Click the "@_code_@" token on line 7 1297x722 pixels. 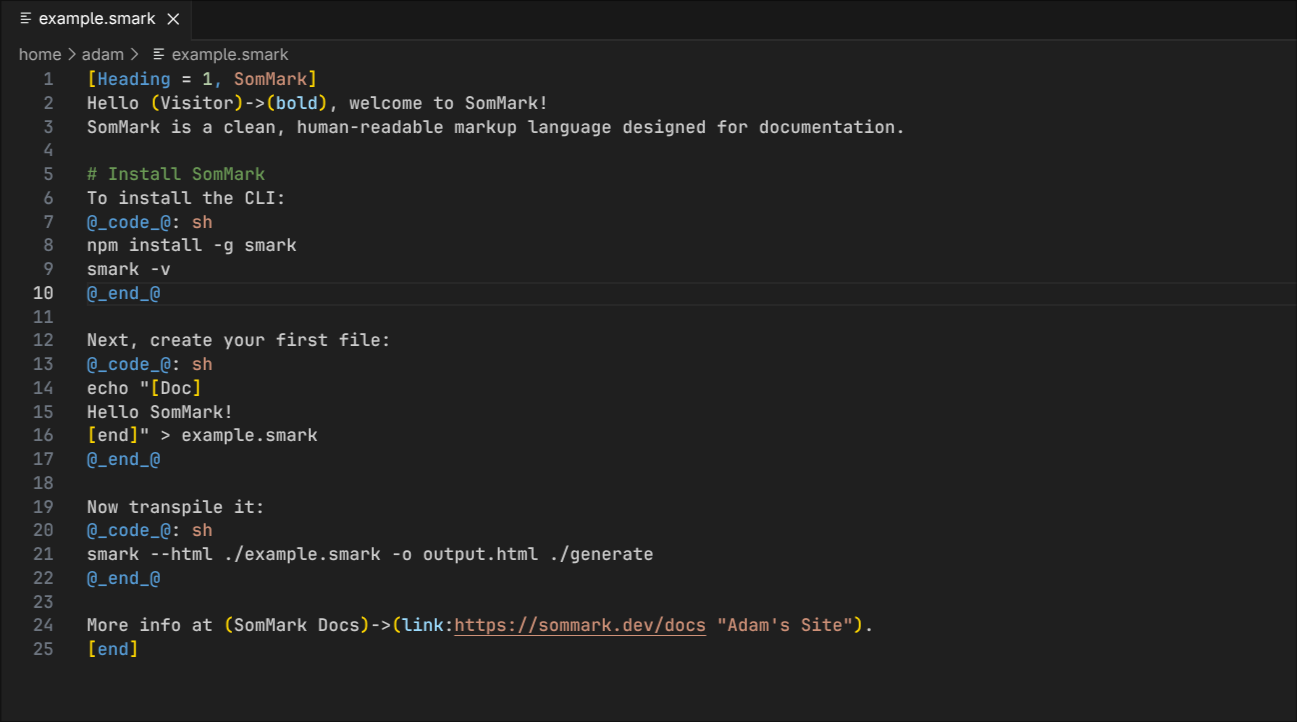[127, 221]
